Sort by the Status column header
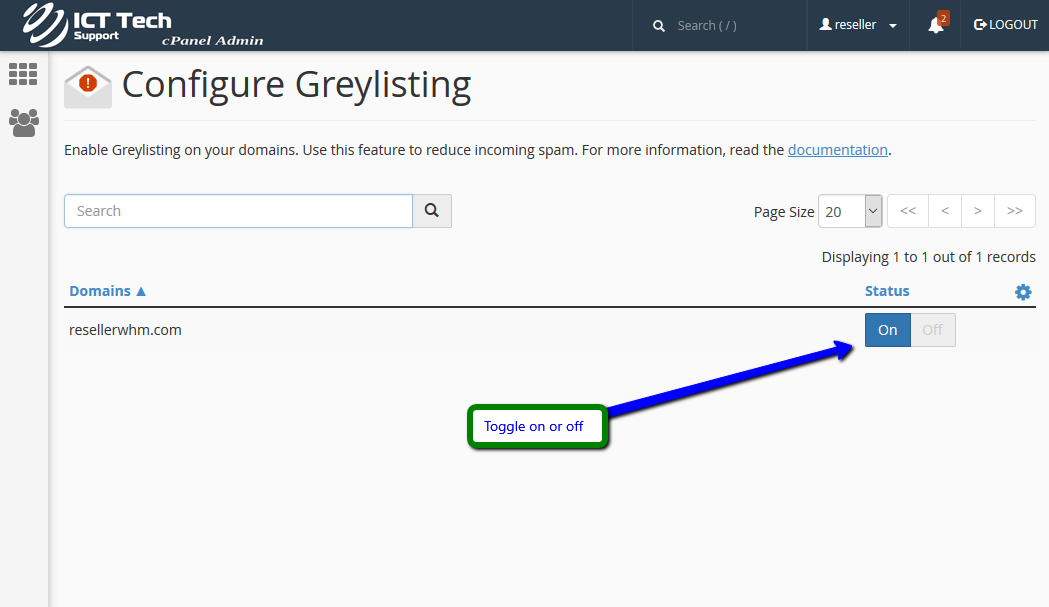 887,291
